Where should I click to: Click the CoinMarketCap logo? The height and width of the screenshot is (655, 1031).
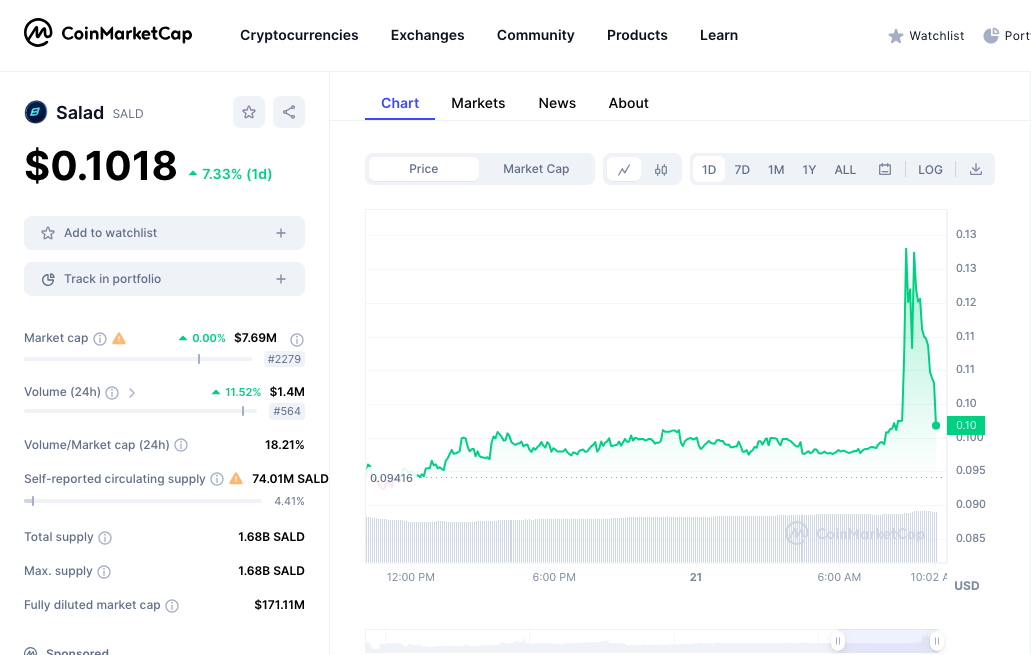pos(108,33)
